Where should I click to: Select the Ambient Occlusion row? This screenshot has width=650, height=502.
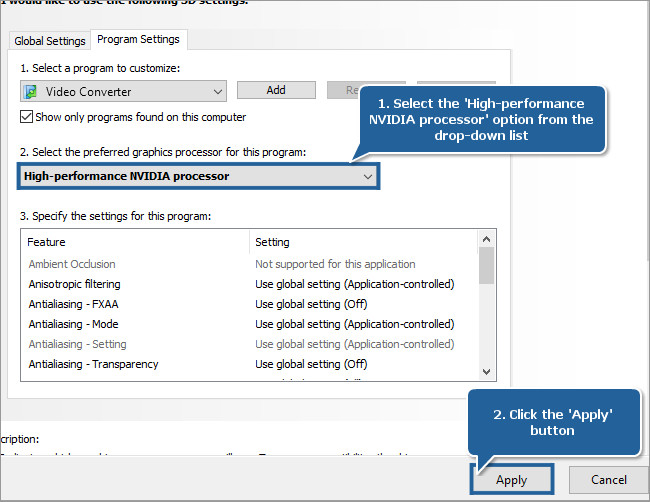pyautogui.click(x=249, y=264)
